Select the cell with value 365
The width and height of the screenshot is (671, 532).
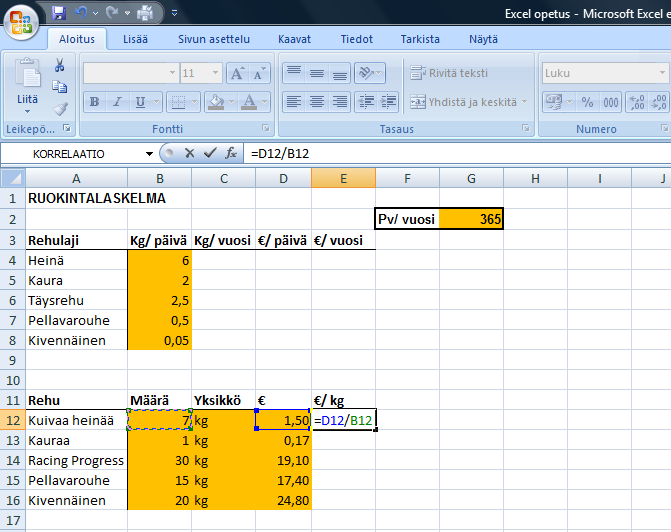pyautogui.click(x=471, y=219)
